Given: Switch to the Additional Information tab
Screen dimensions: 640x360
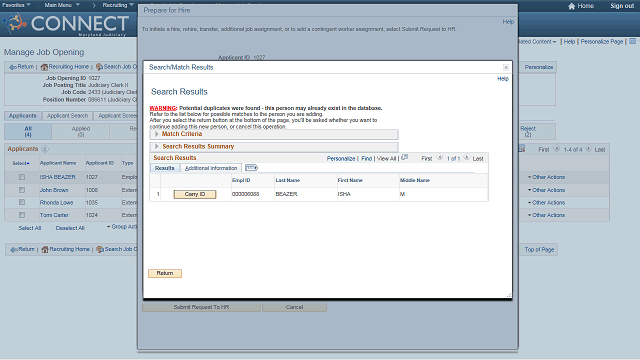Looking at the screenshot, I should pyautogui.click(x=211, y=168).
